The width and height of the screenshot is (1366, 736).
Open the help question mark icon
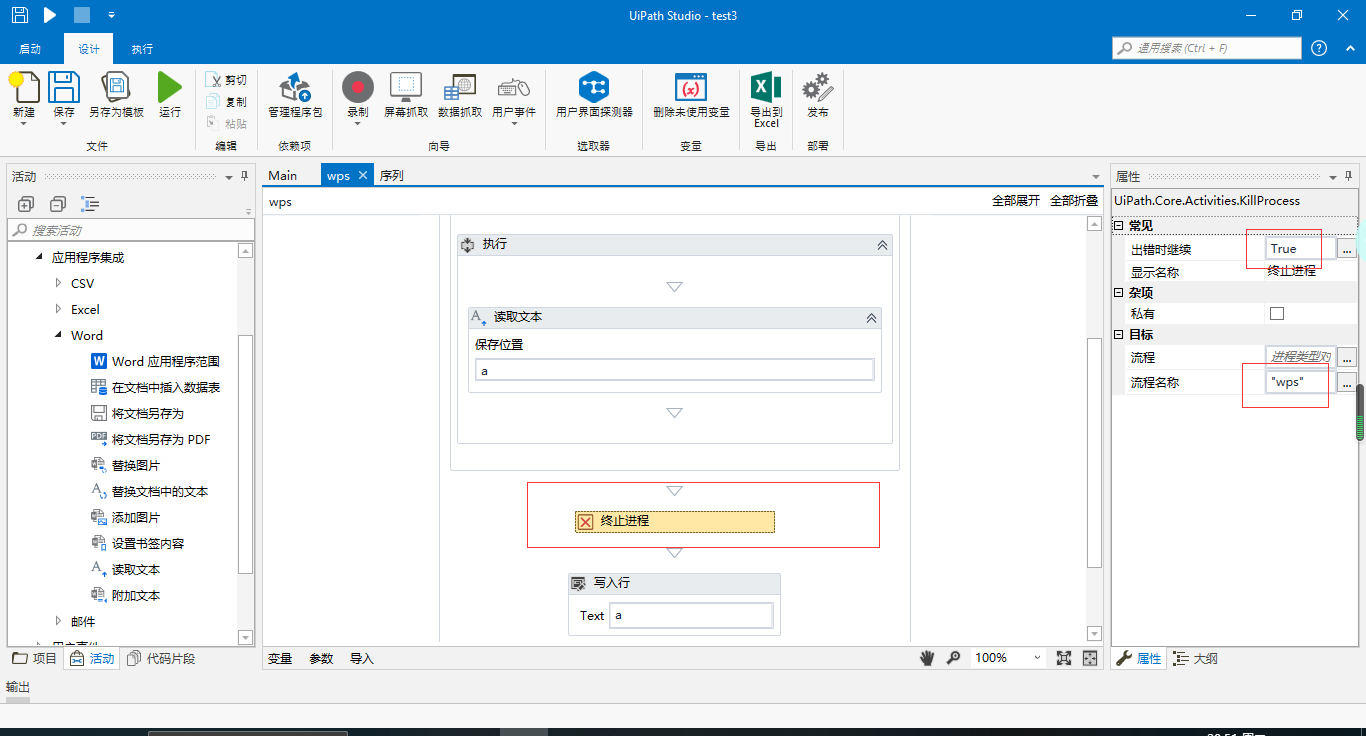pyautogui.click(x=1319, y=48)
